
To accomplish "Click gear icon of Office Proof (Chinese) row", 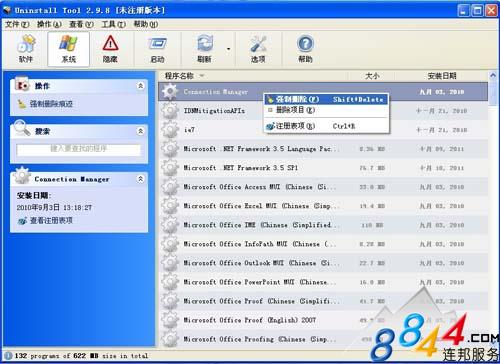I will point(170,301).
